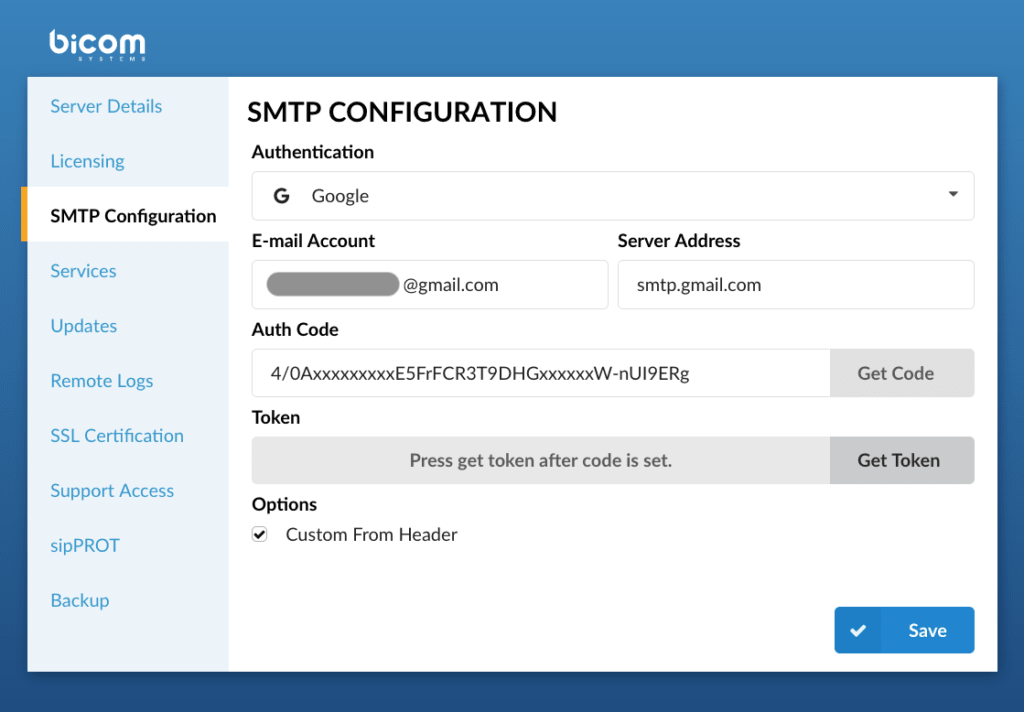Click the Get Code button

click(902, 373)
